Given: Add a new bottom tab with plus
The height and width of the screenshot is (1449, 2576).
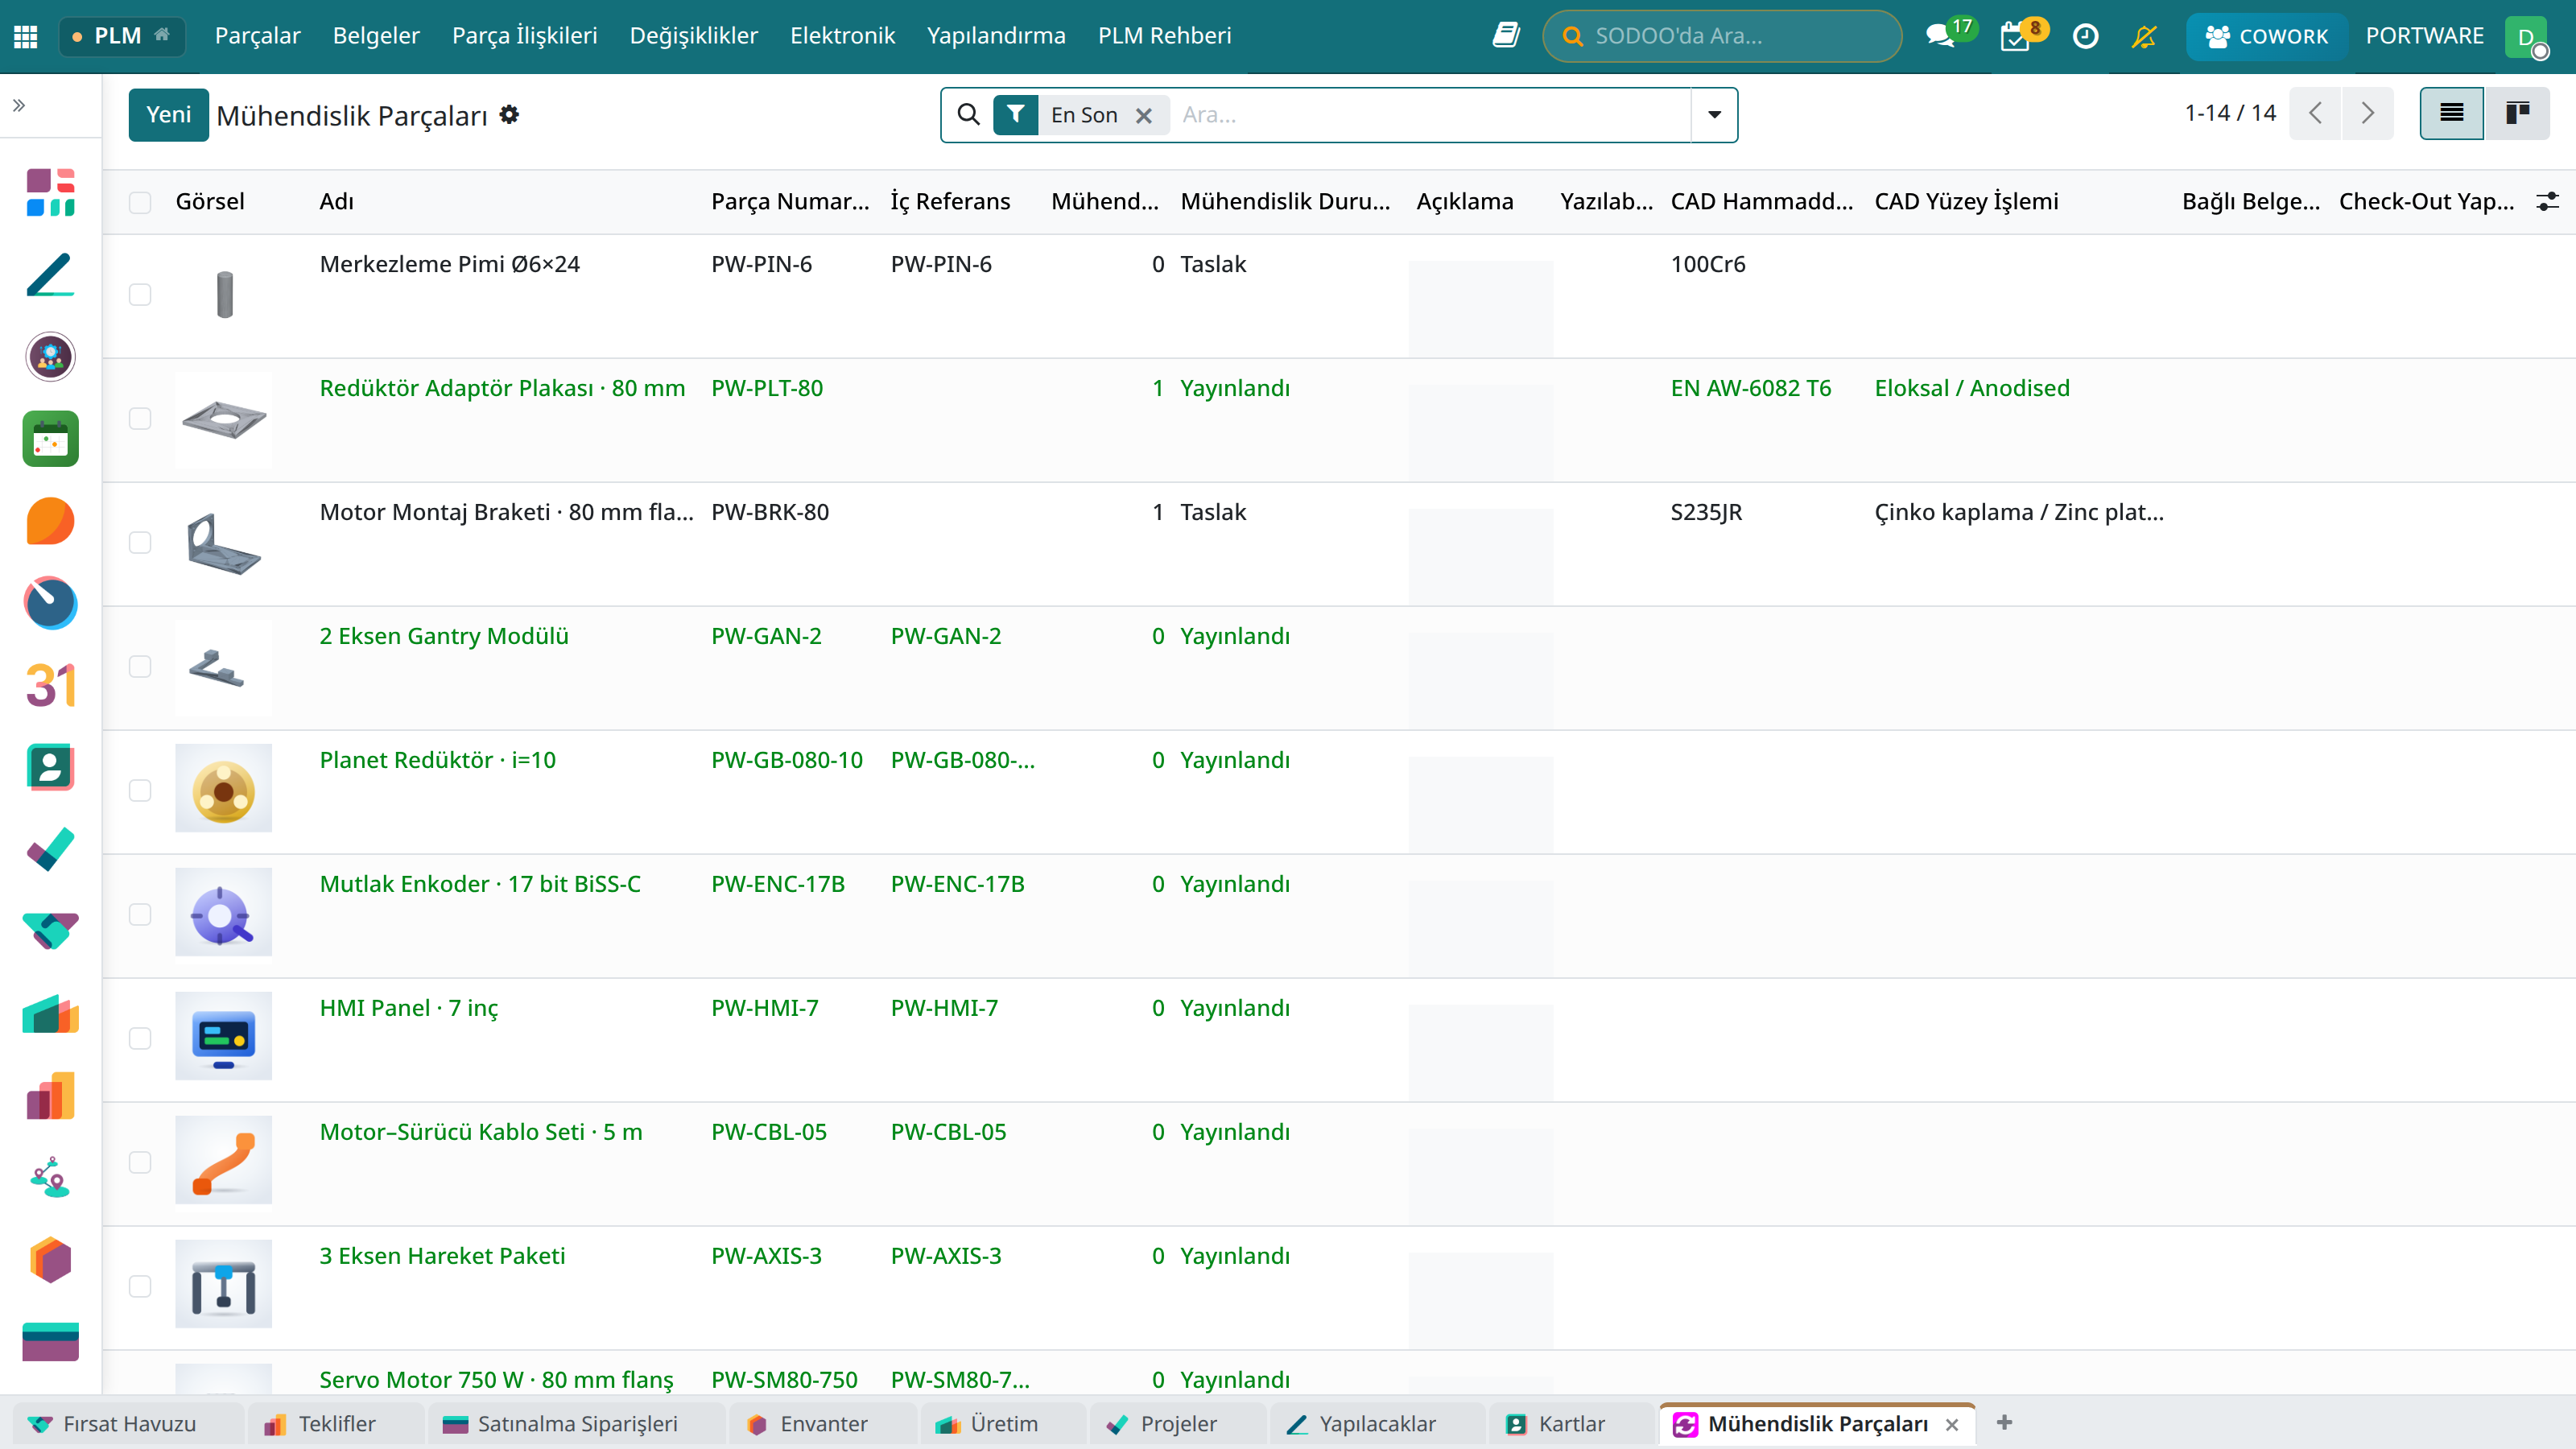Looking at the screenshot, I should point(2004,1423).
